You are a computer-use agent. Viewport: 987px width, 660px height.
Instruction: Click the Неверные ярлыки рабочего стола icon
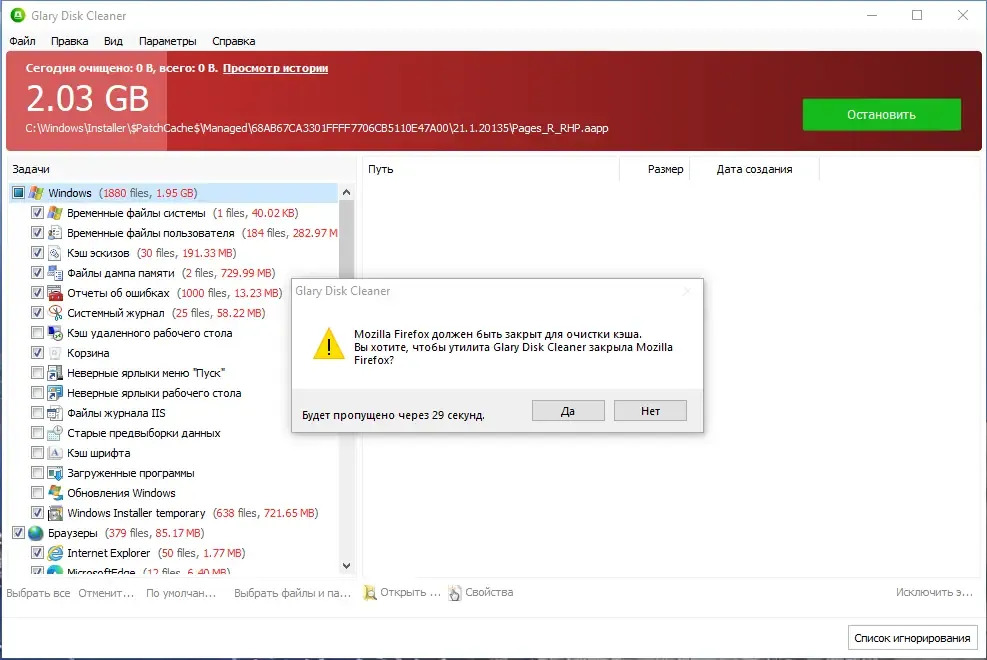(x=55, y=393)
